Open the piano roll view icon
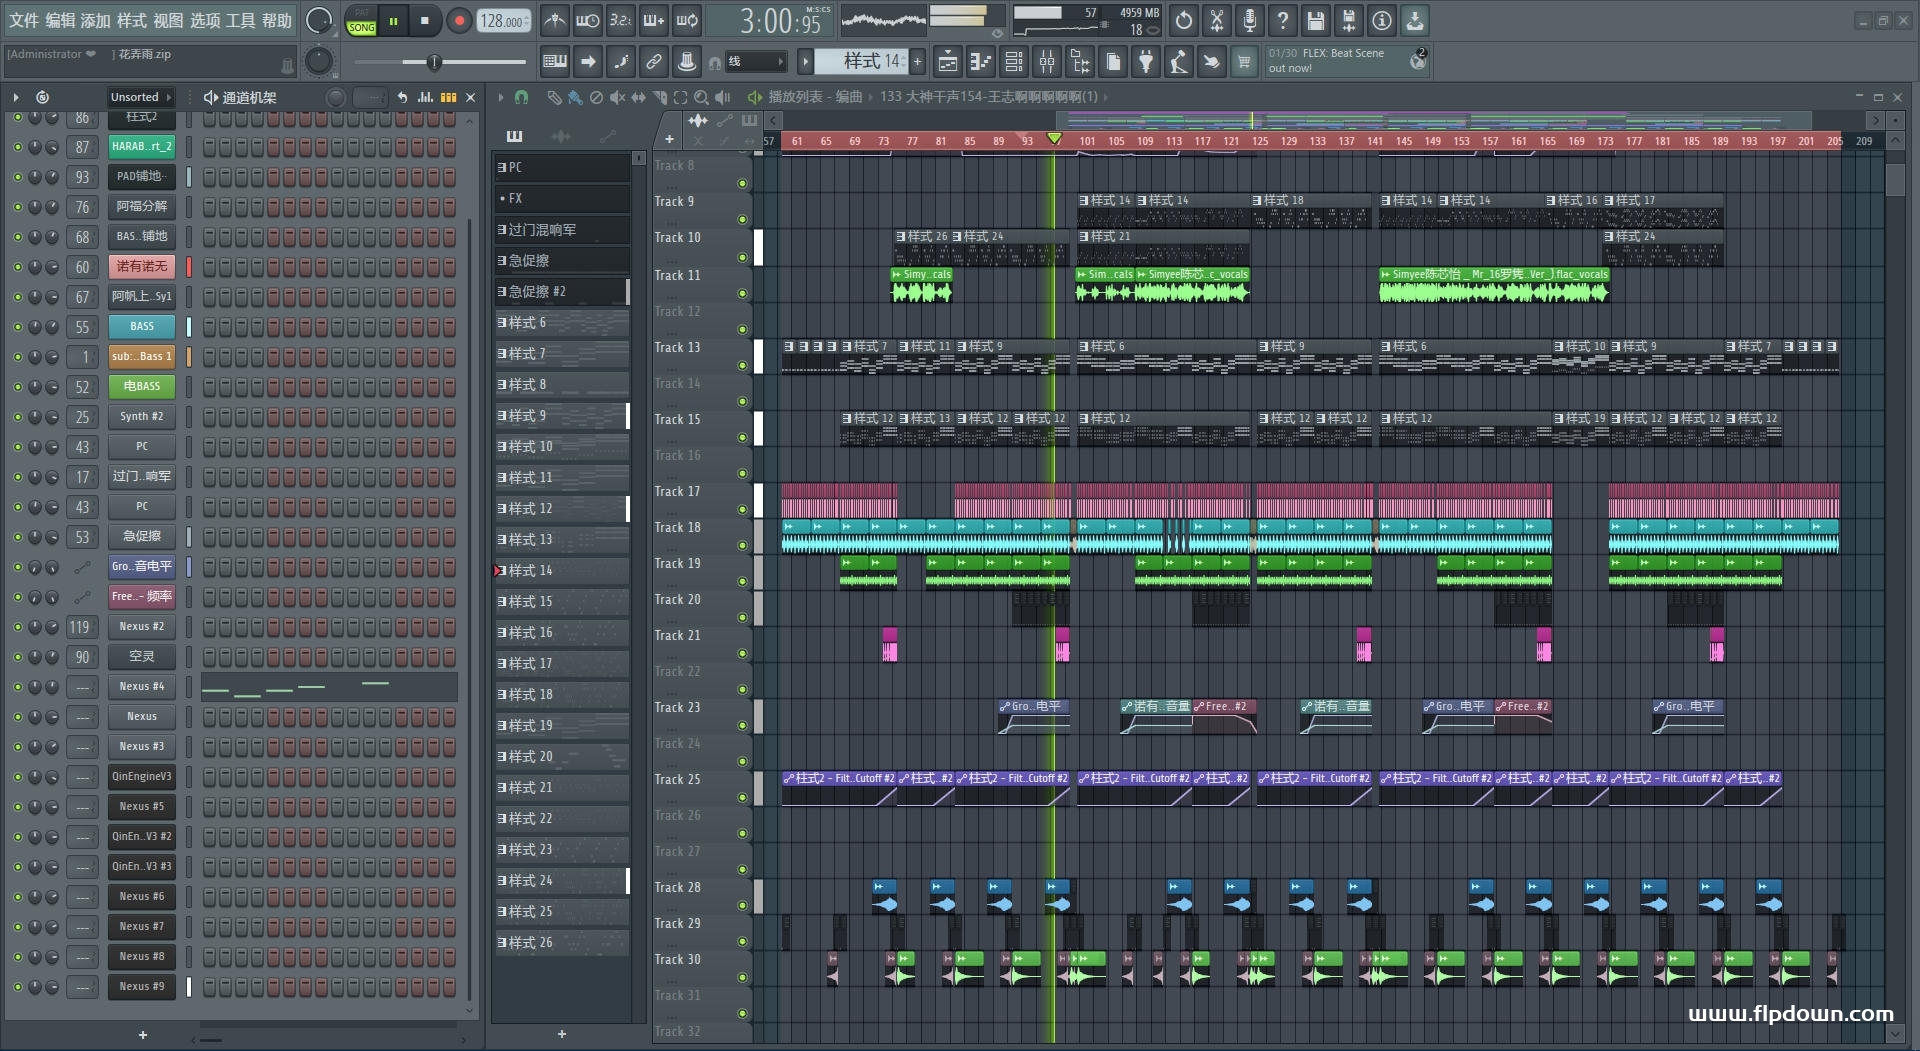This screenshot has width=1920, height=1051. coord(980,62)
